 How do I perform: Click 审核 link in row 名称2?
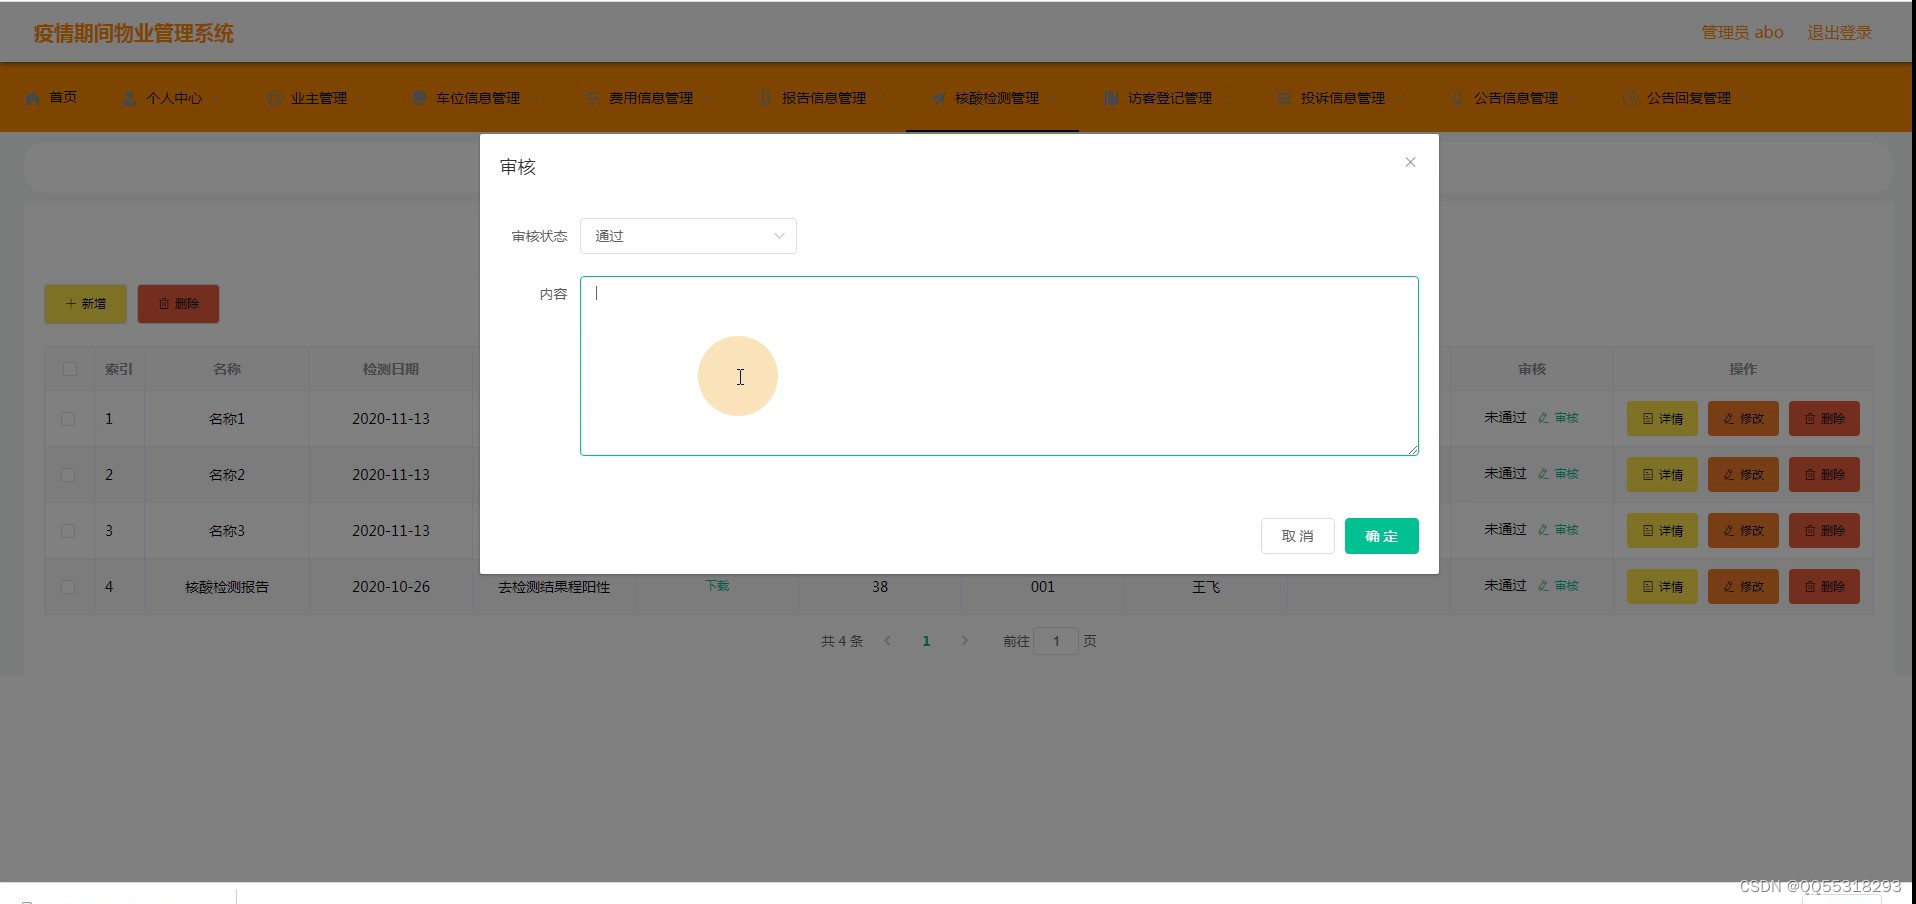1558,474
